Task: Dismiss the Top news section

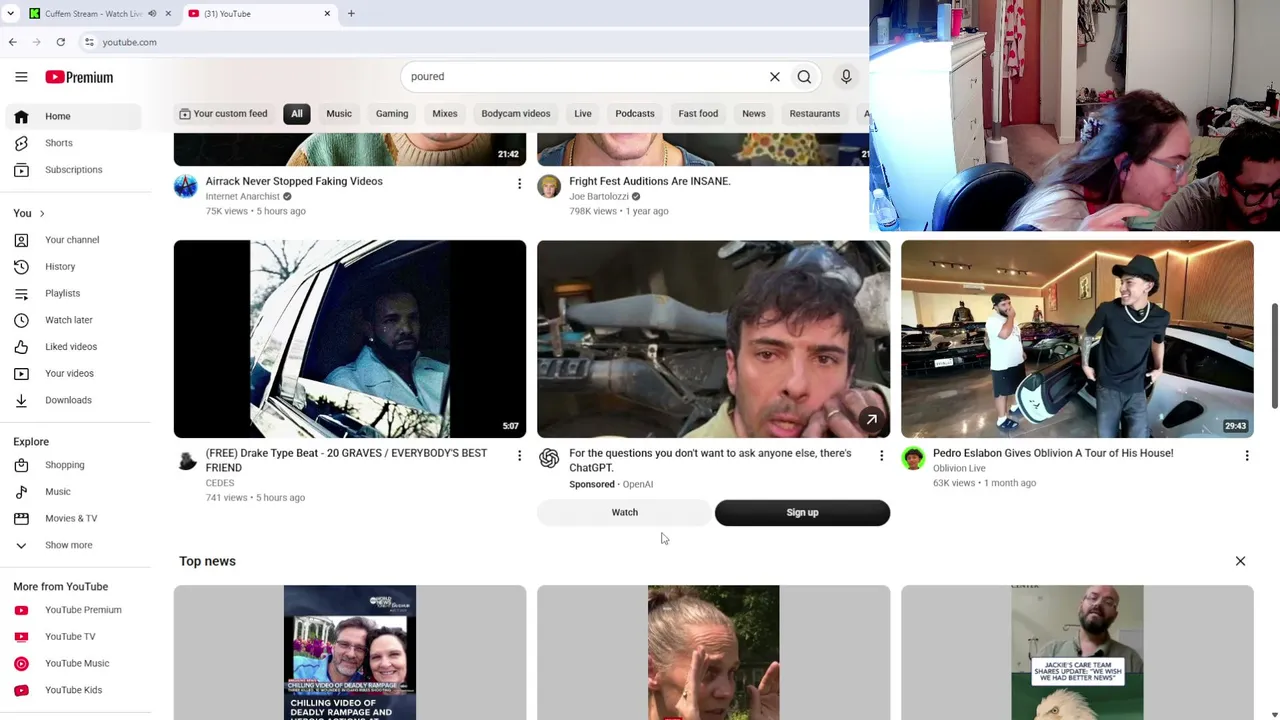Action: click(1240, 561)
